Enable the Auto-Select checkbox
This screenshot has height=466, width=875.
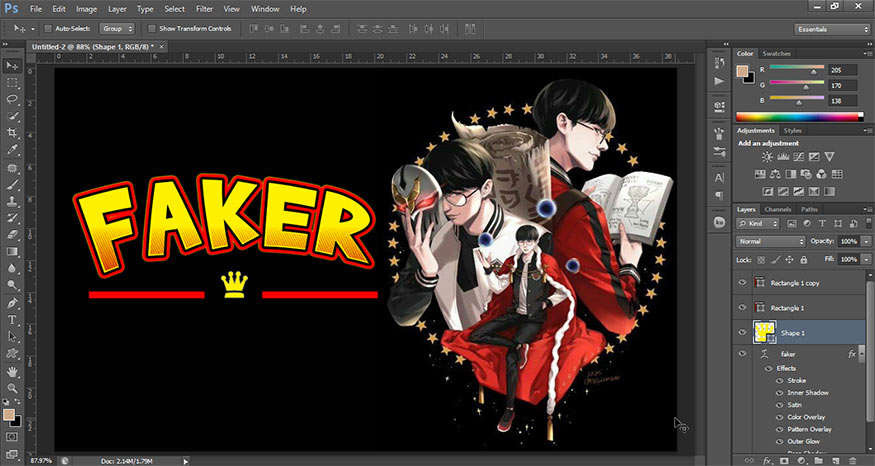(x=48, y=28)
